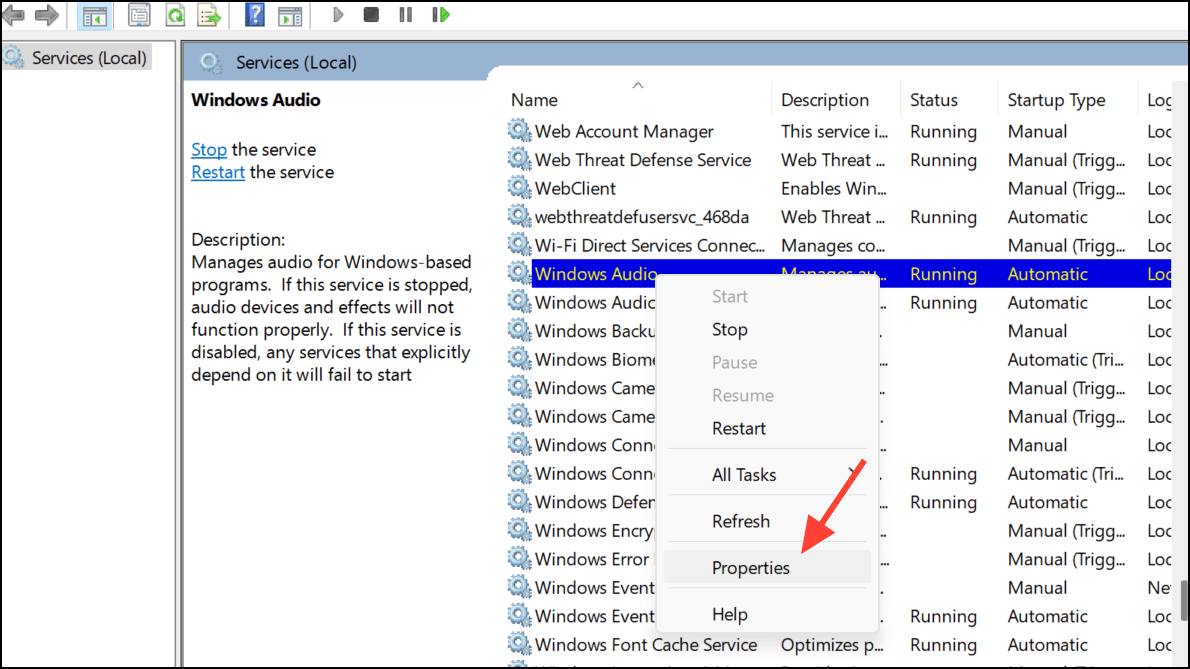Viewport: 1190px width, 669px height.
Task: Open the Properties toolbar icon
Action: tap(140, 15)
